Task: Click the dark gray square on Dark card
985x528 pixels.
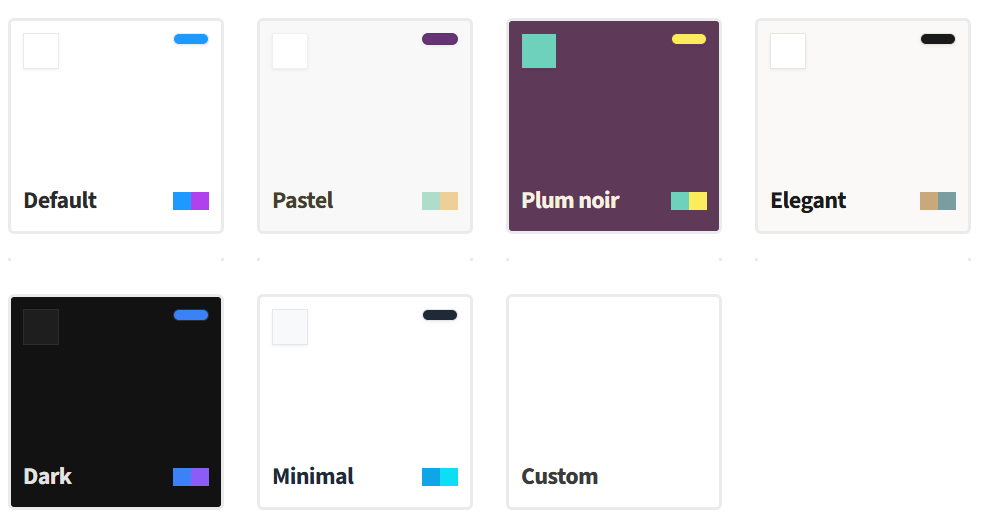Action: click(41, 327)
